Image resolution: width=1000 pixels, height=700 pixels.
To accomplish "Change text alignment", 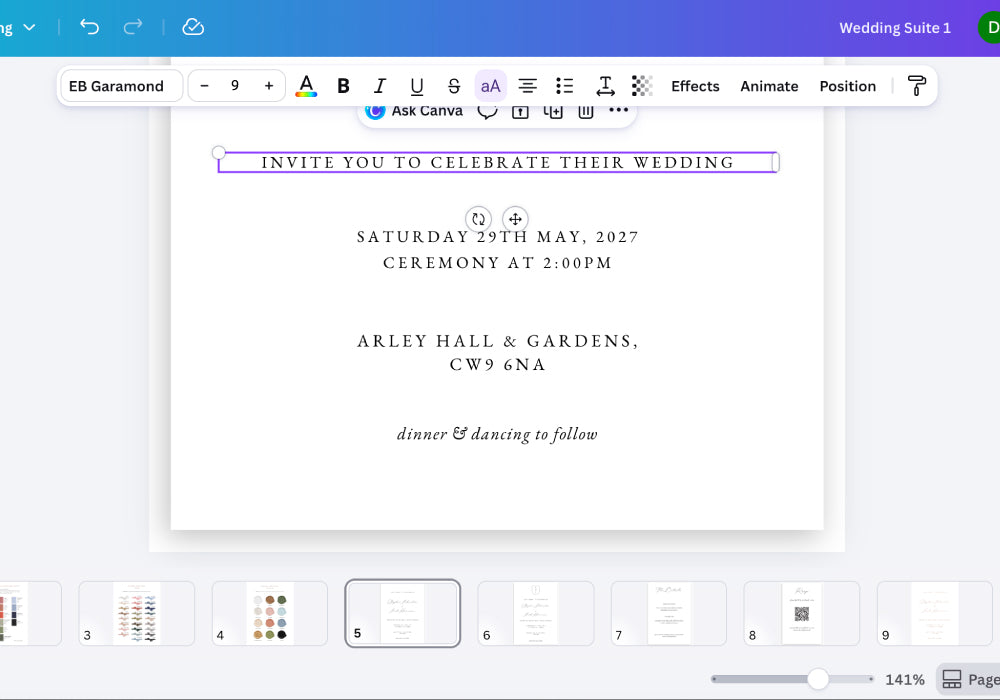I will click(x=527, y=86).
